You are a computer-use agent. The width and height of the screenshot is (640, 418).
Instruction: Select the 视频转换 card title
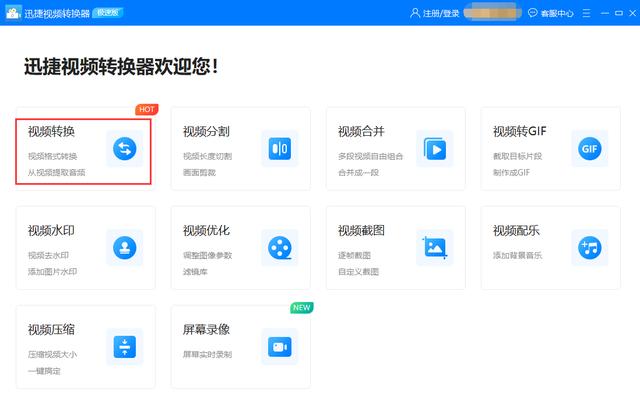(51, 131)
